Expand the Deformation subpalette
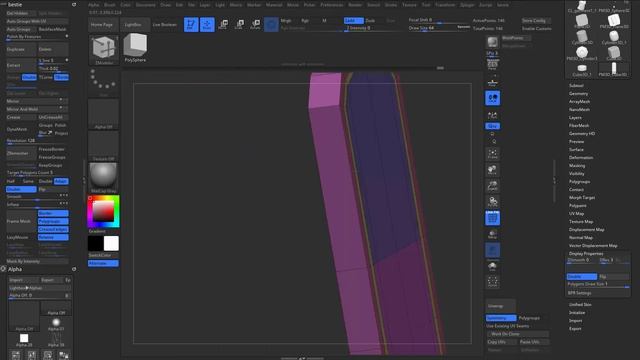 581,158
